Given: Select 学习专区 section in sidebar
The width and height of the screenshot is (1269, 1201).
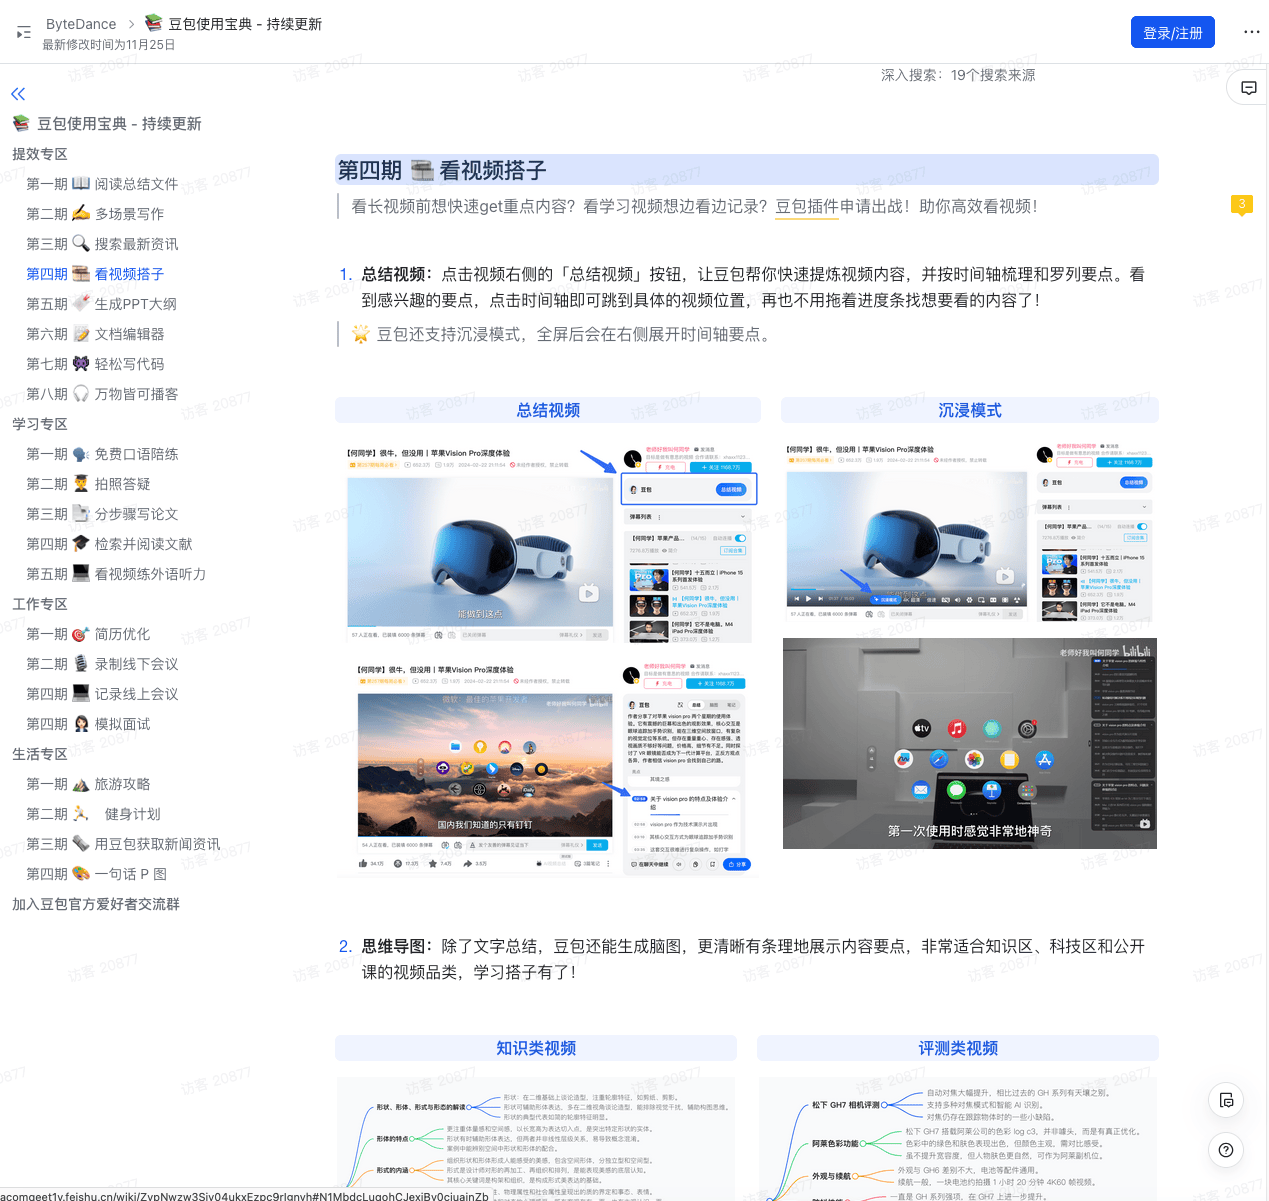Looking at the screenshot, I should [x=40, y=424].
